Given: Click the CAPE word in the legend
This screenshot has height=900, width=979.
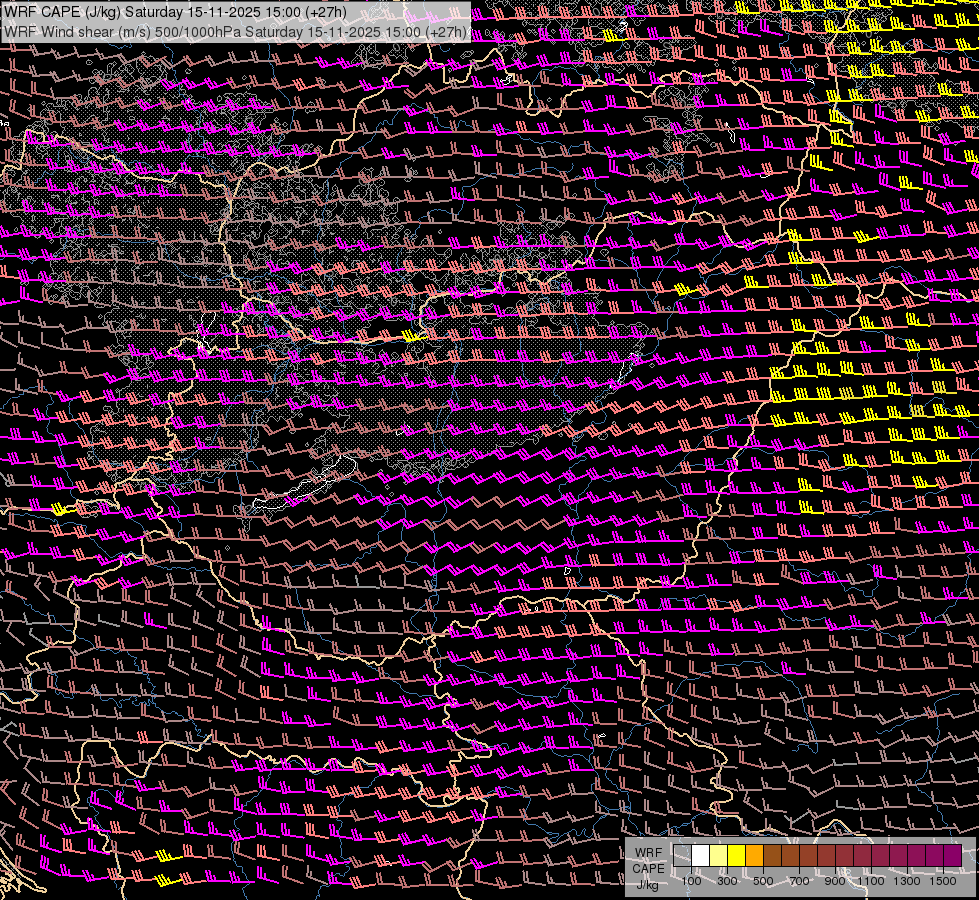Looking at the screenshot, I should coord(648,868).
